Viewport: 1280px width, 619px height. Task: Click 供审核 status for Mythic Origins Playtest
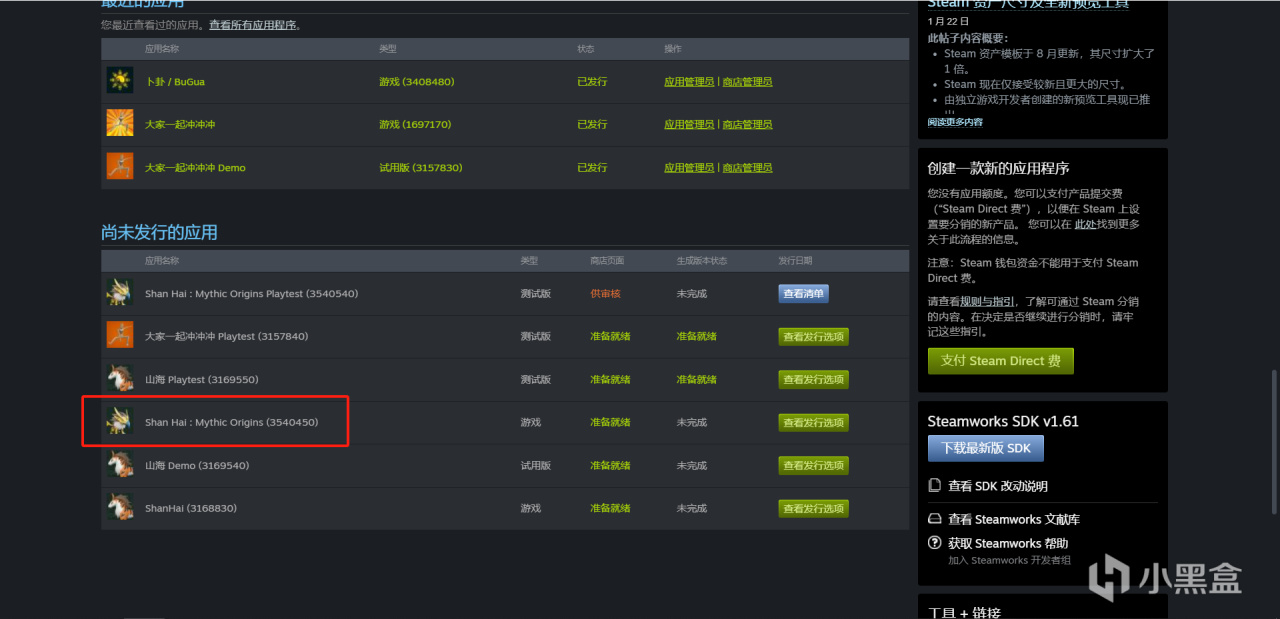[x=606, y=294]
